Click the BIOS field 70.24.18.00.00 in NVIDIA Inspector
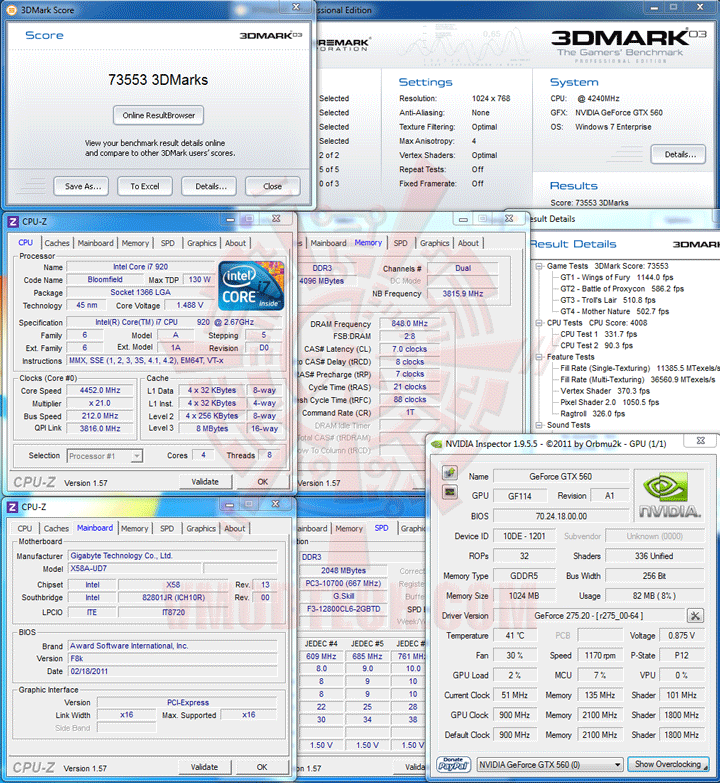This screenshot has height=783, width=720. (x=561, y=516)
